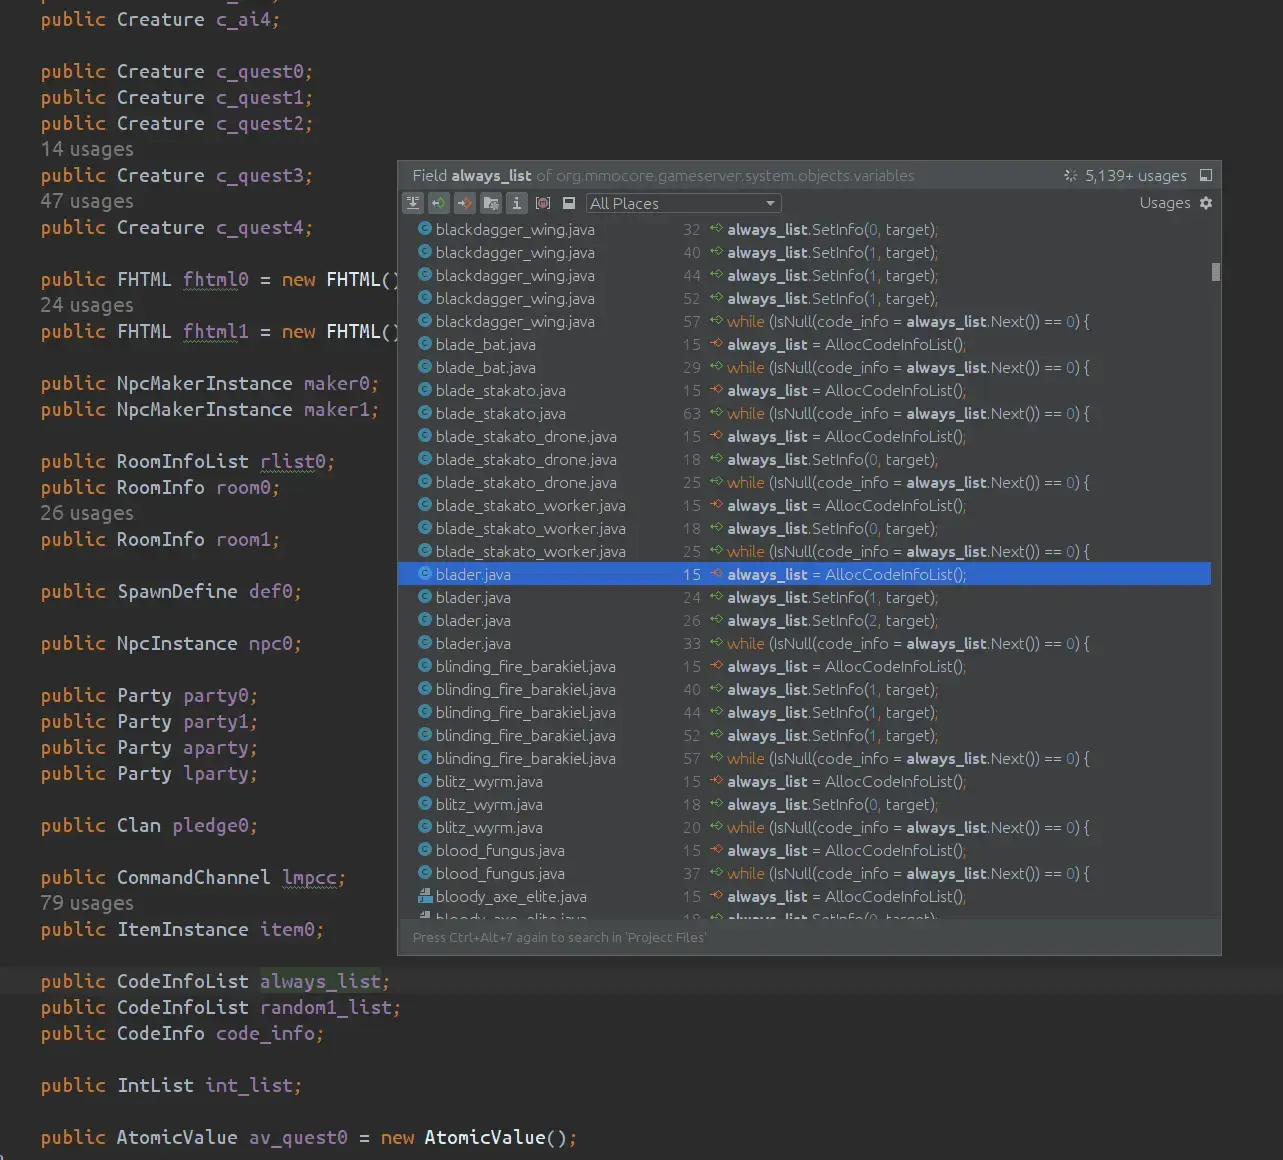Image resolution: width=1283 pixels, height=1160 pixels.
Task: Select bloody_axe_elite.java usage at line 15
Action: pos(804,896)
